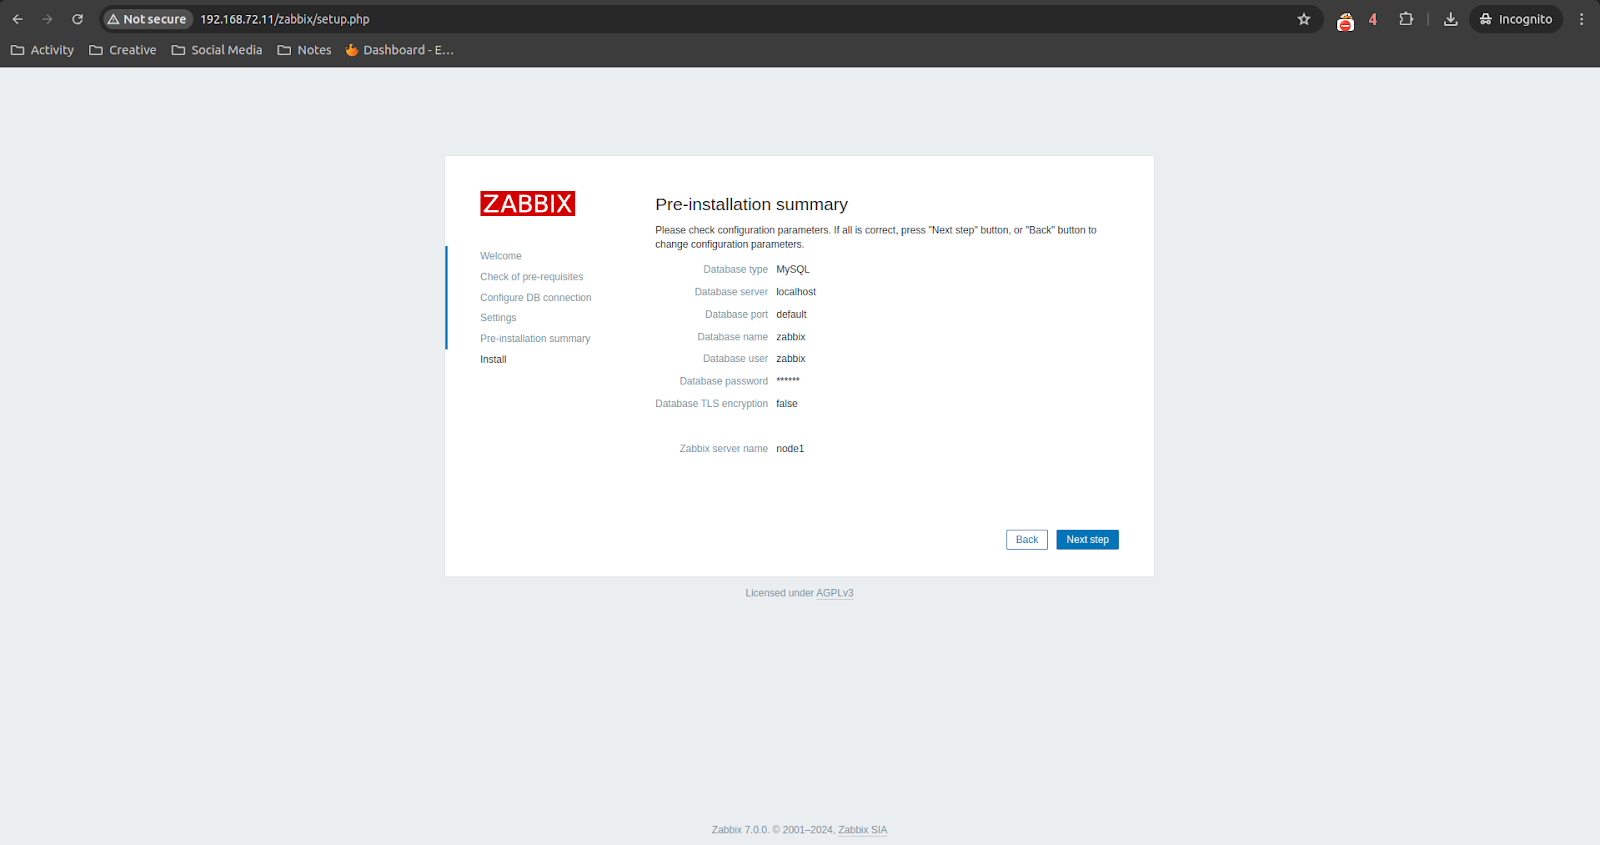The height and width of the screenshot is (845, 1600).
Task: Open the Zabbix SIA footer link
Action: [x=863, y=830]
